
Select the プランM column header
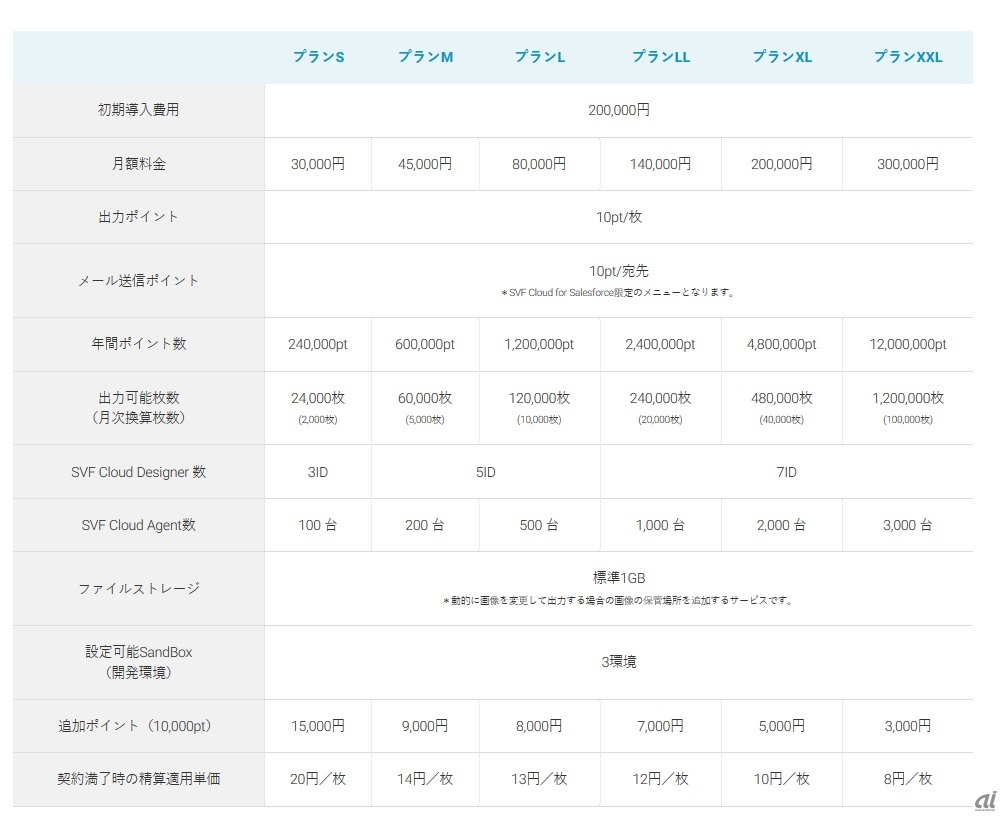coord(425,57)
